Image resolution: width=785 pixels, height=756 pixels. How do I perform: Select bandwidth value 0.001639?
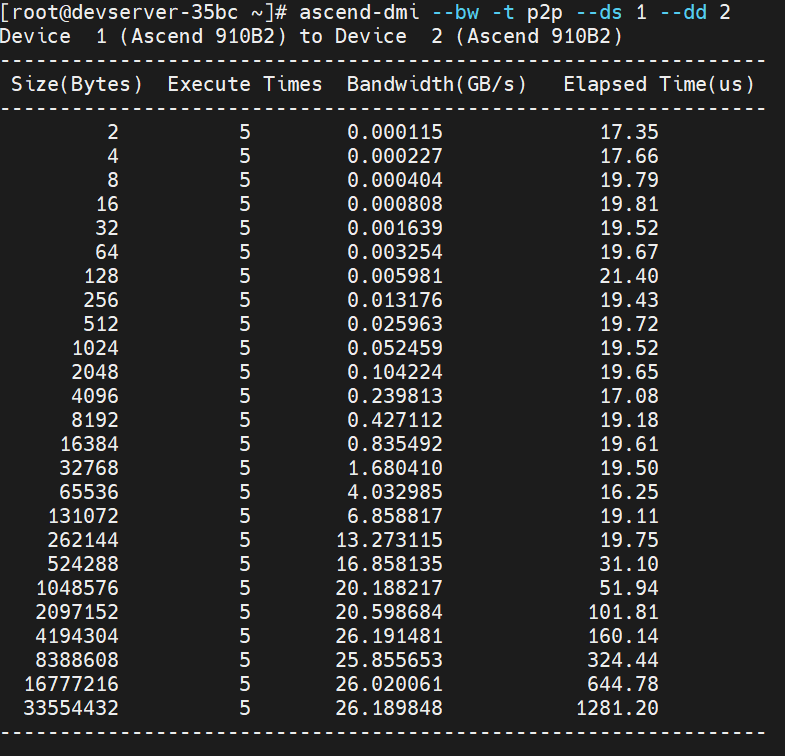click(x=395, y=228)
